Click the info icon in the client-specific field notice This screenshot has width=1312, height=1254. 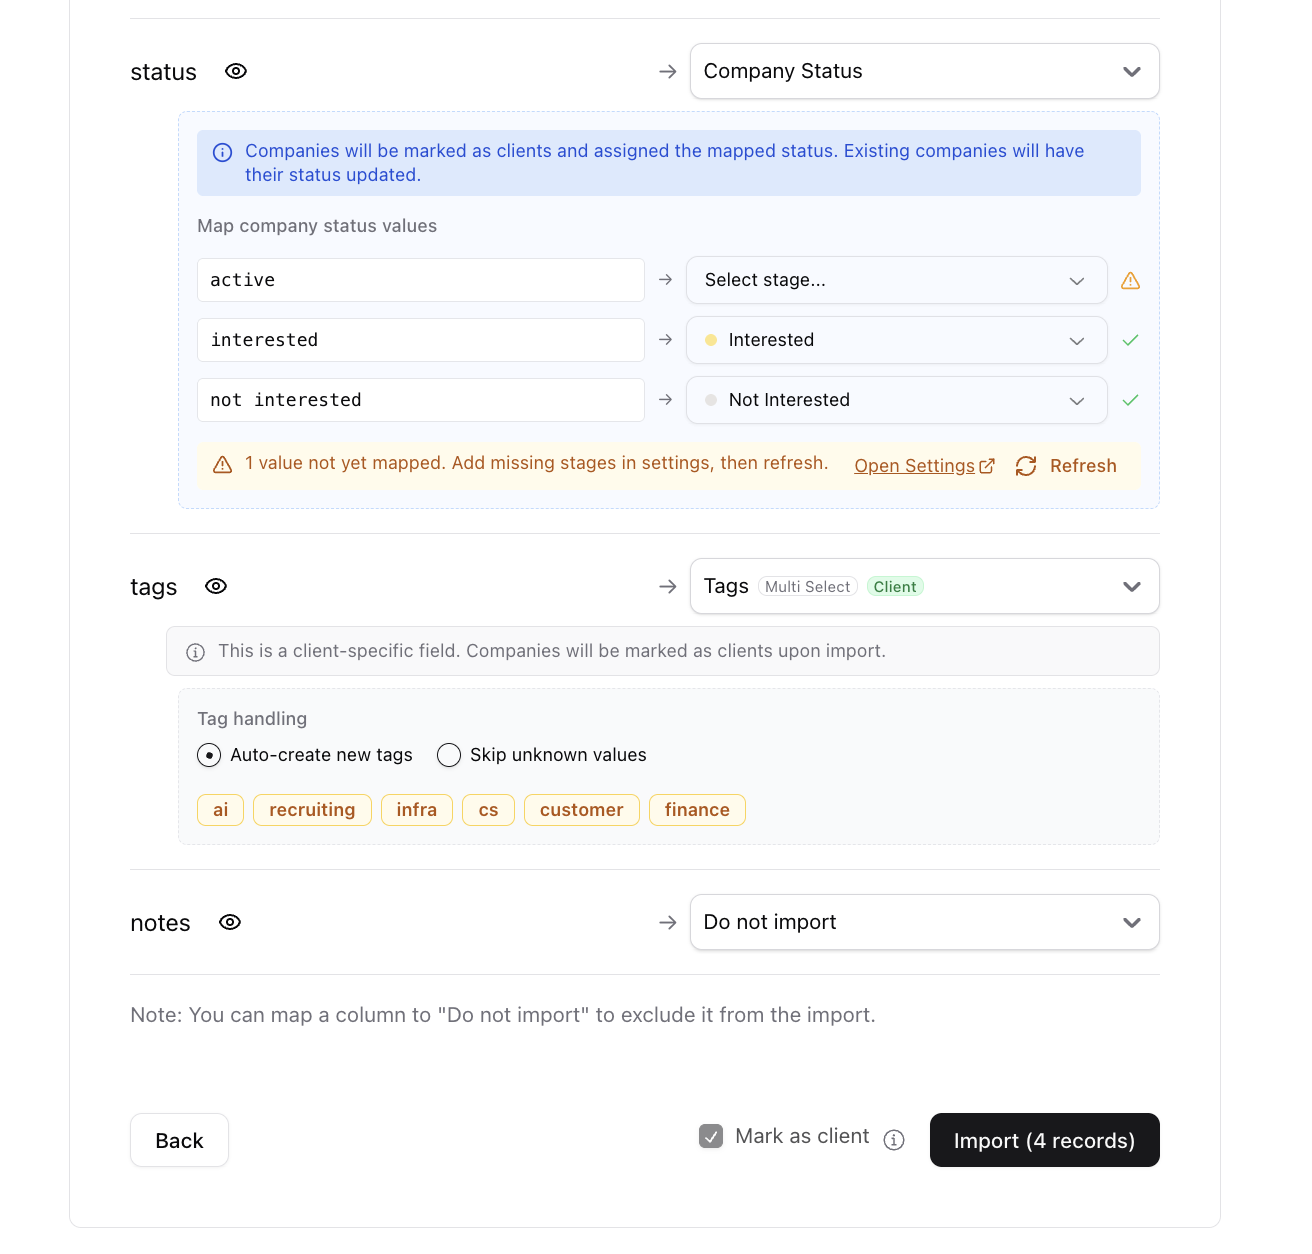(196, 652)
